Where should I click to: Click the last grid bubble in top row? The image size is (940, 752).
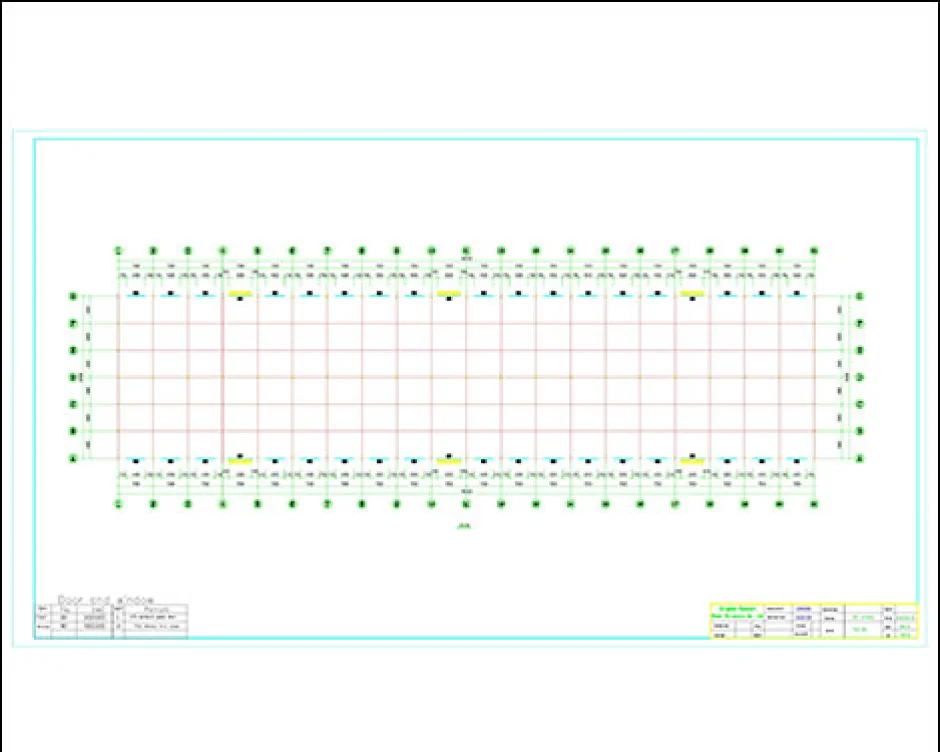tap(814, 251)
